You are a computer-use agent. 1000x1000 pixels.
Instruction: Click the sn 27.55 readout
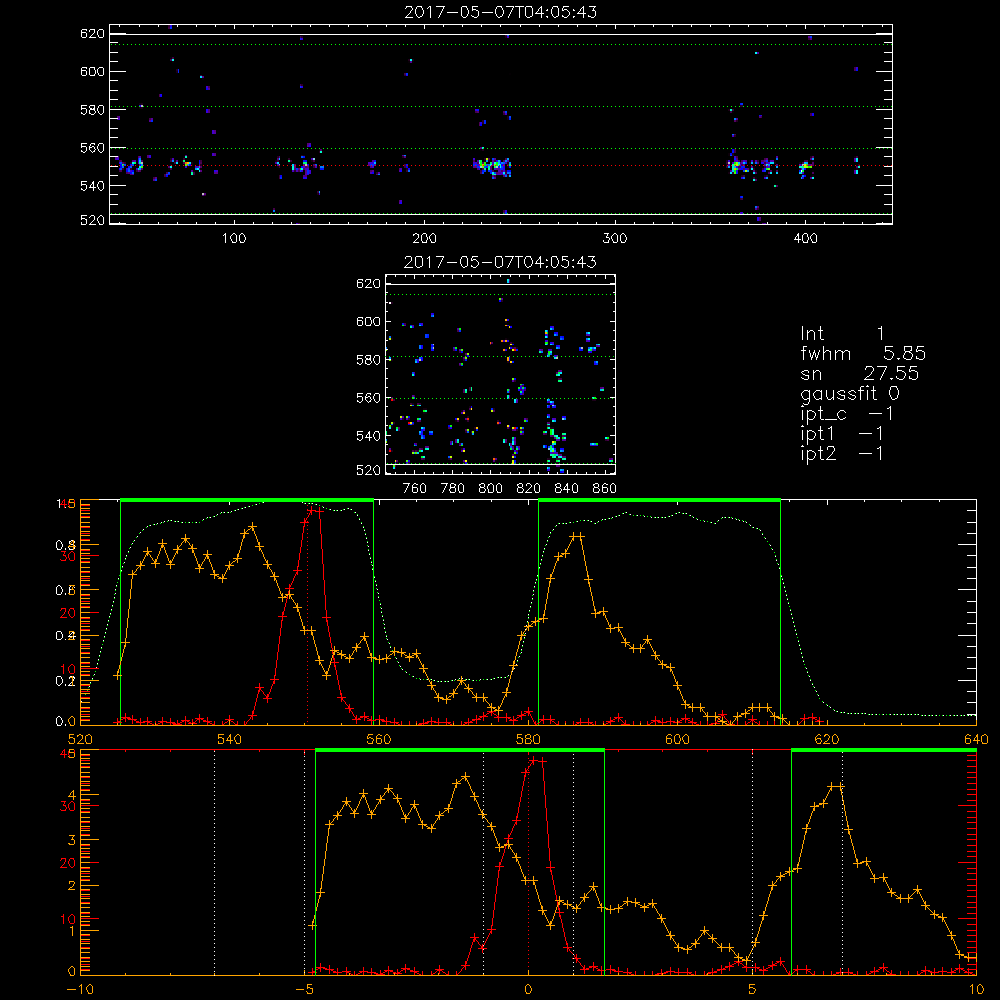click(860, 373)
